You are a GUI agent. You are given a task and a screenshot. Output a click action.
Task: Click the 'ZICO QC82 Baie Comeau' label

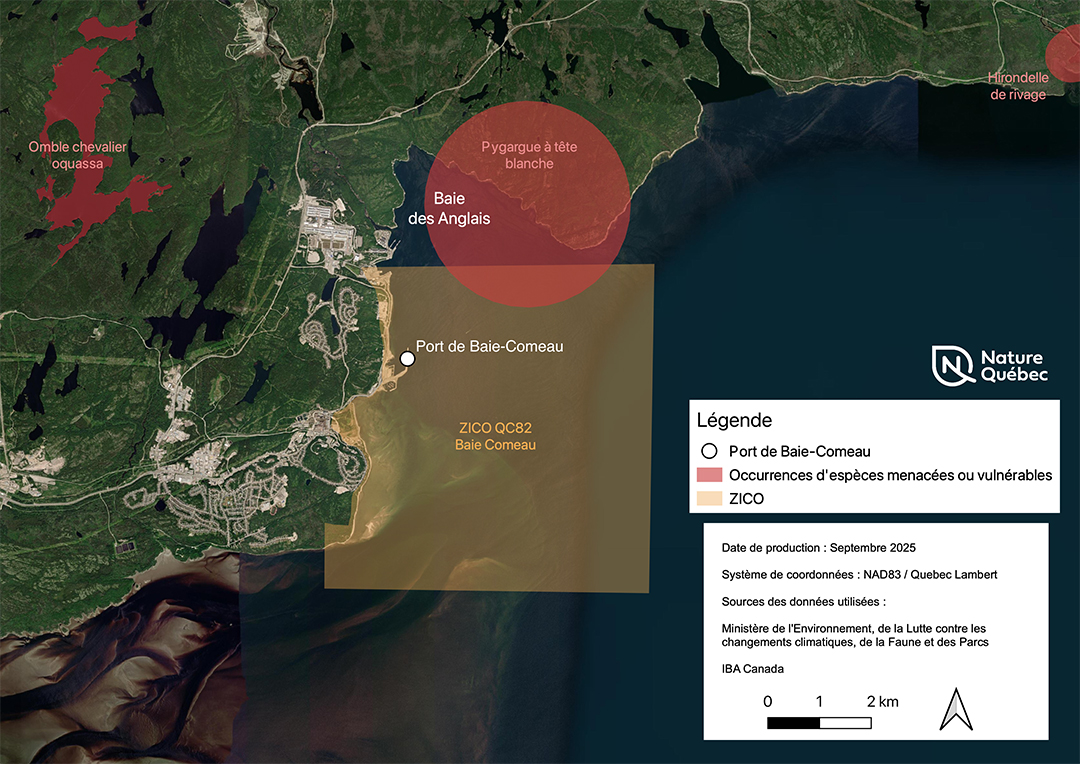point(495,435)
